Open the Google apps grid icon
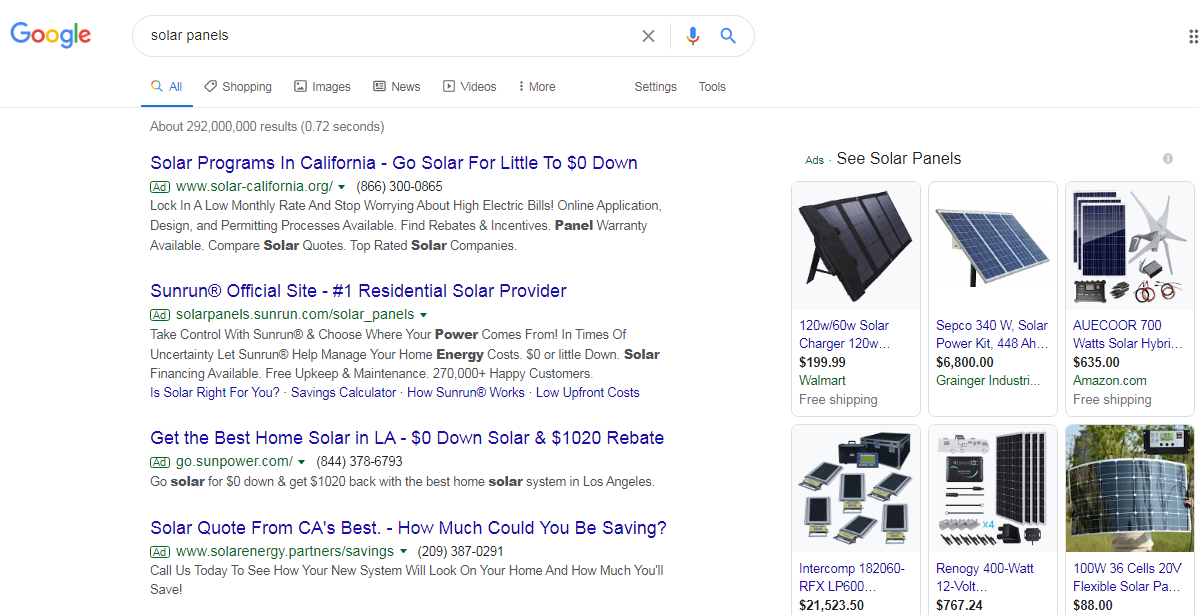 1193,36
